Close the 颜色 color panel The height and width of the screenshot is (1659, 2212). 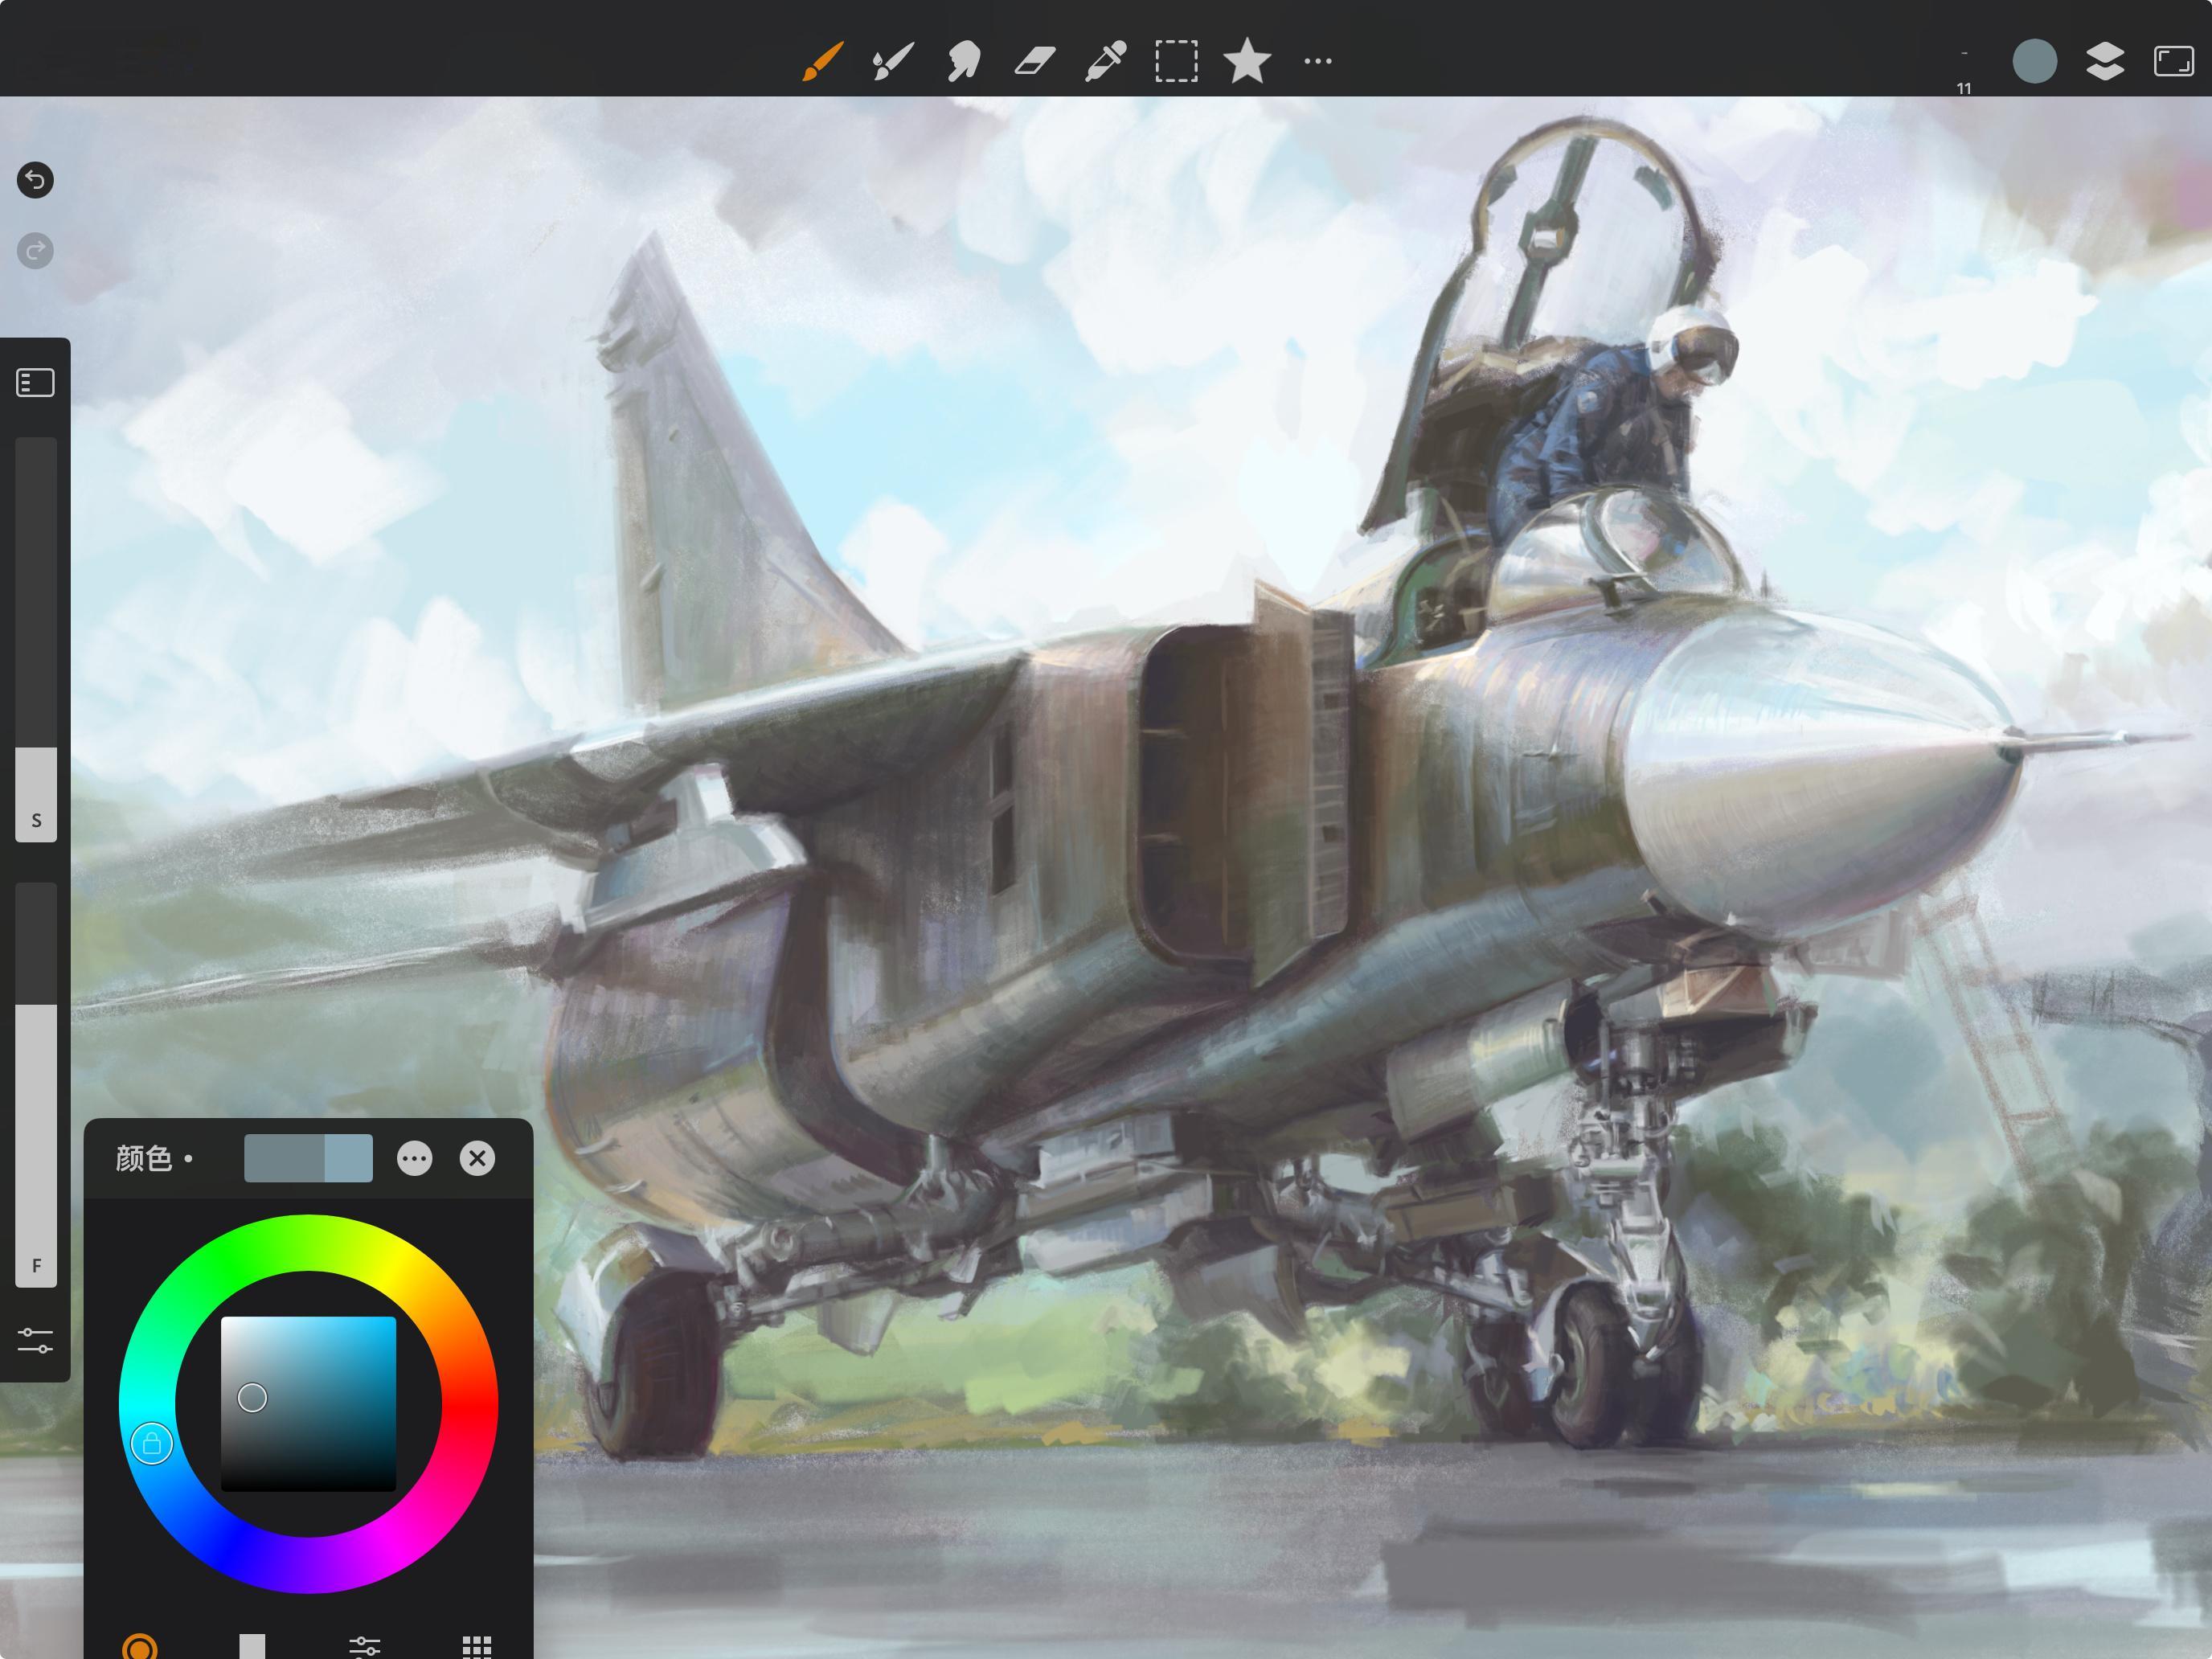[x=477, y=1158]
